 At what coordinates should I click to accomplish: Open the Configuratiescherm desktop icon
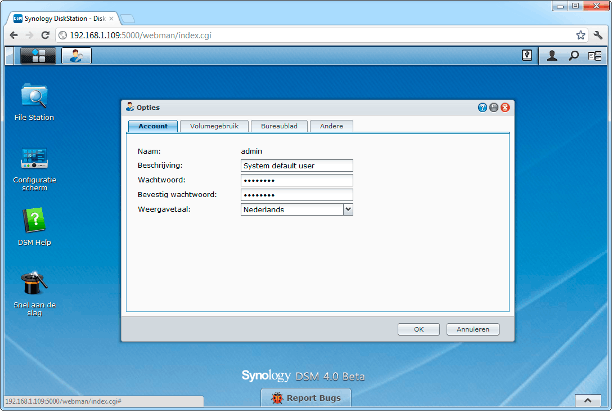click(34, 169)
